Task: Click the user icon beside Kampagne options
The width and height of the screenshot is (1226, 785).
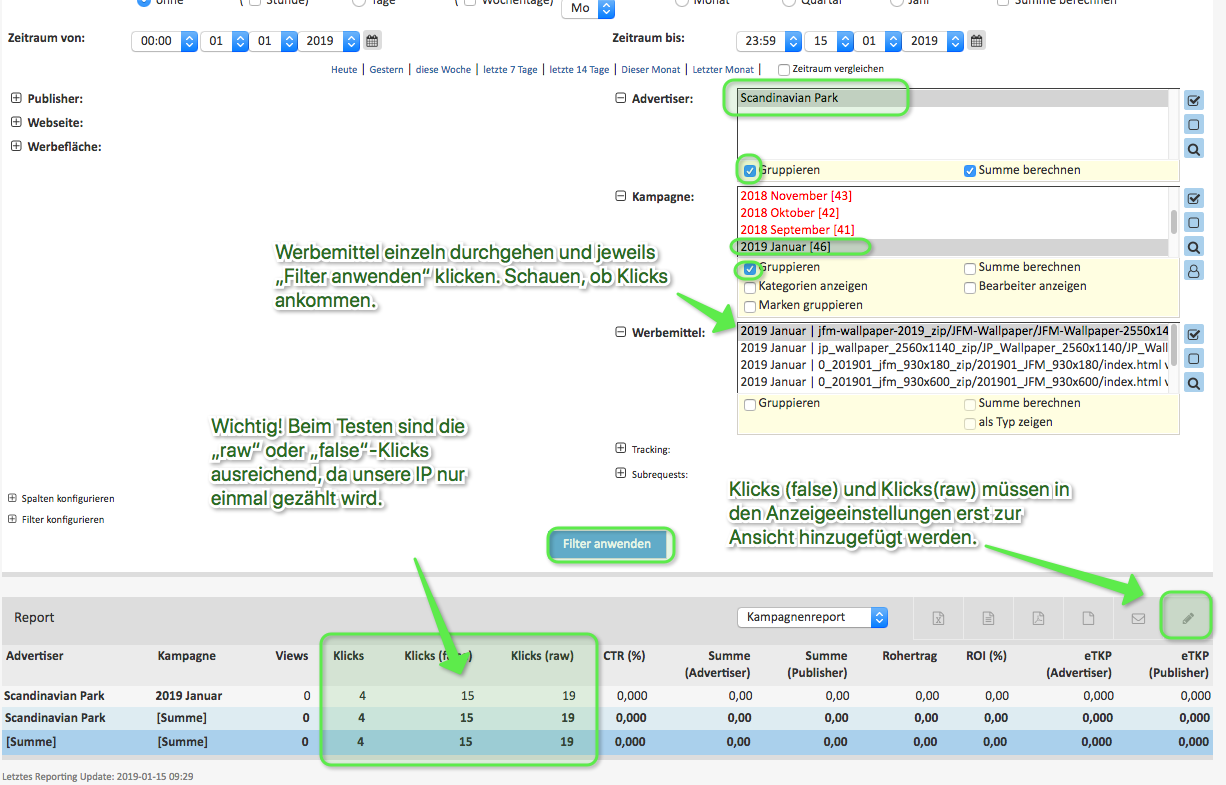Action: [x=1193, y=270]
